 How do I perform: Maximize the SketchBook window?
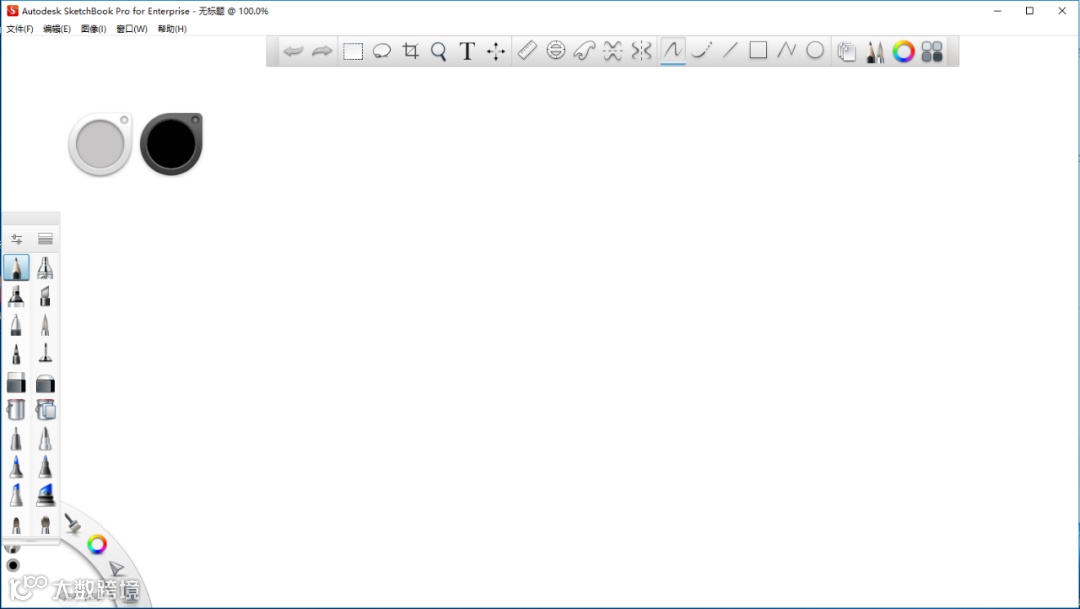click(1030, 11)
